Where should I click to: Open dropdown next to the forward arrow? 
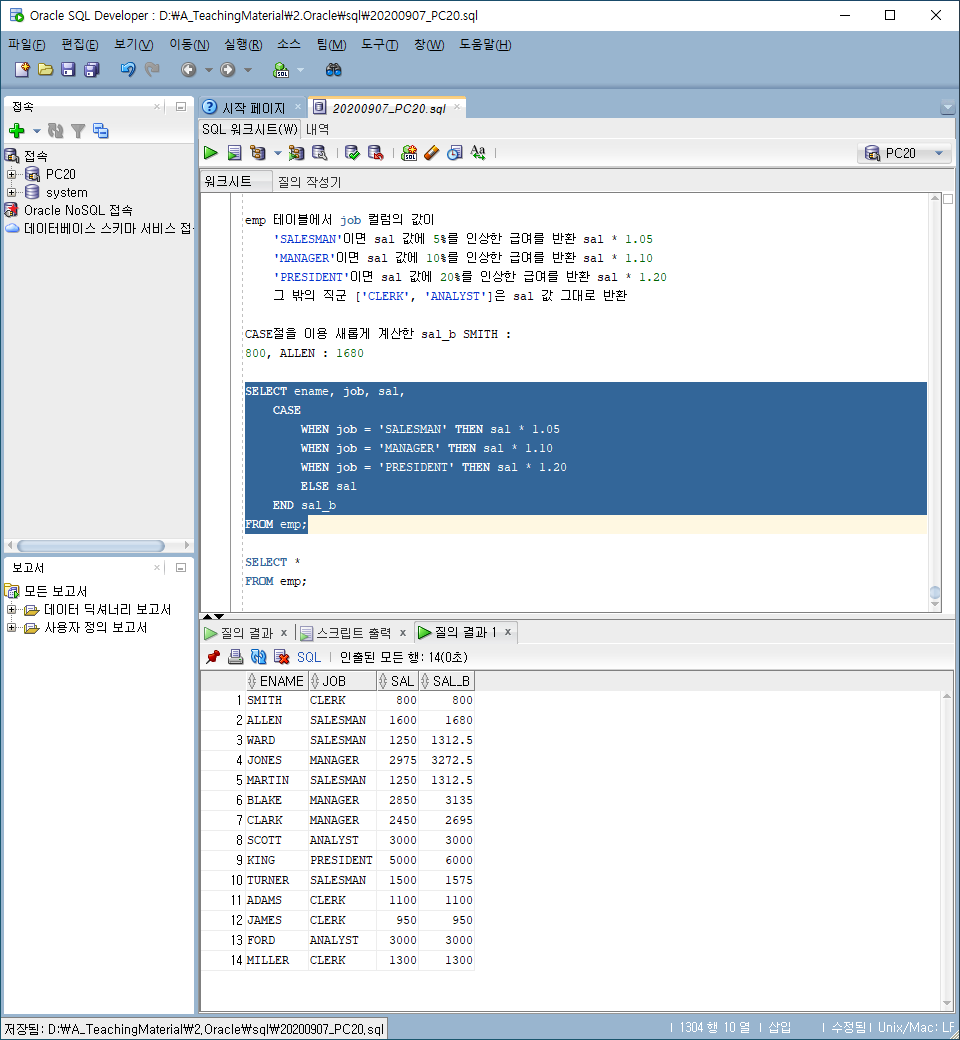(247, 70)
